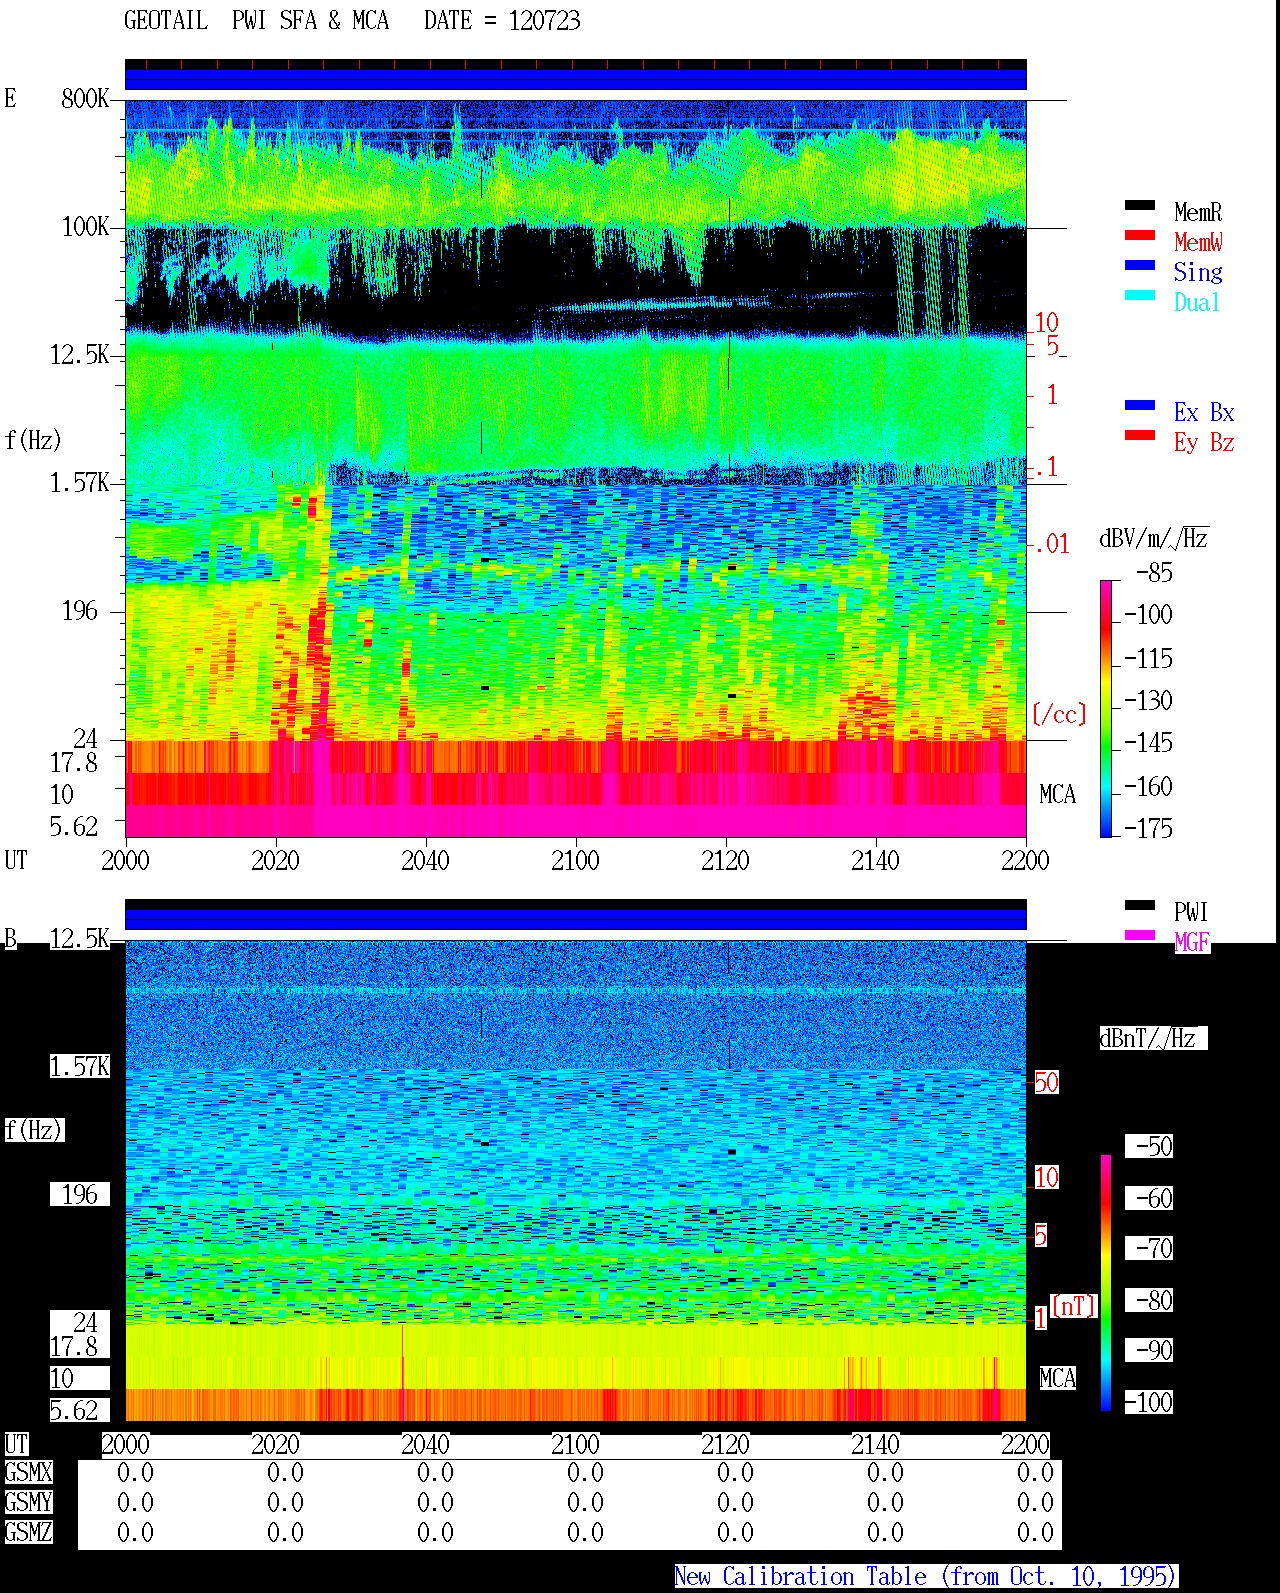This screenshot has height=1593, width=1280.
Task: Click the New Calibration Table footer text
Action: tap(926, 1577)
